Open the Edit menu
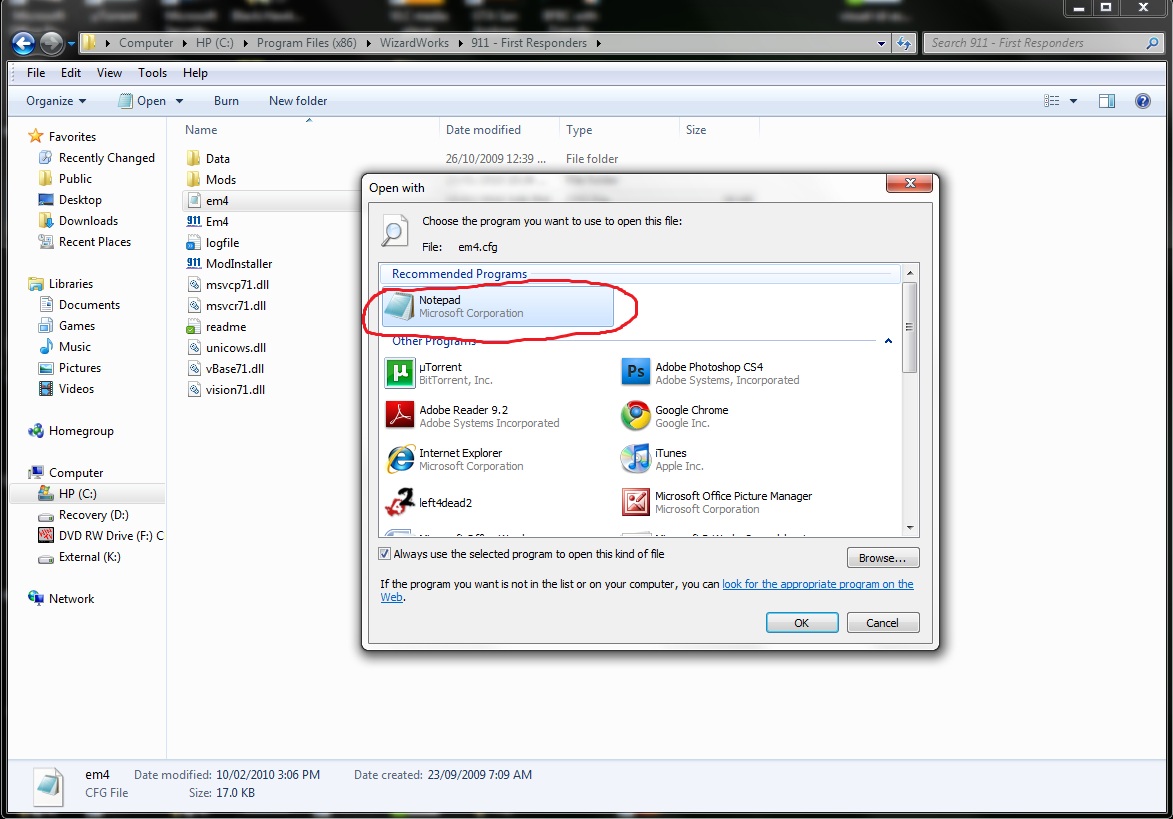Viewport: 1173px width, 819px height. (71, 73)
